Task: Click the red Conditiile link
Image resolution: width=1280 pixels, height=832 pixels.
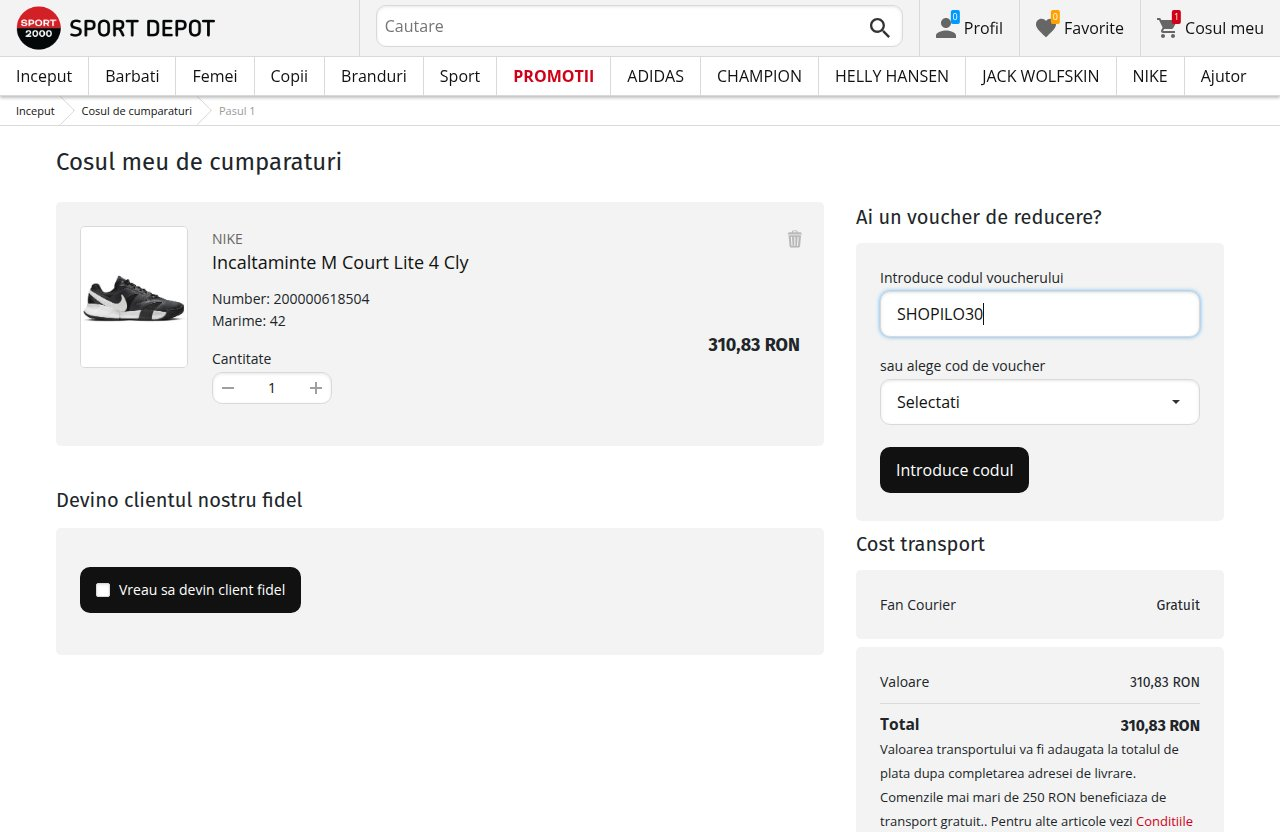Action: pos(1164,821)
